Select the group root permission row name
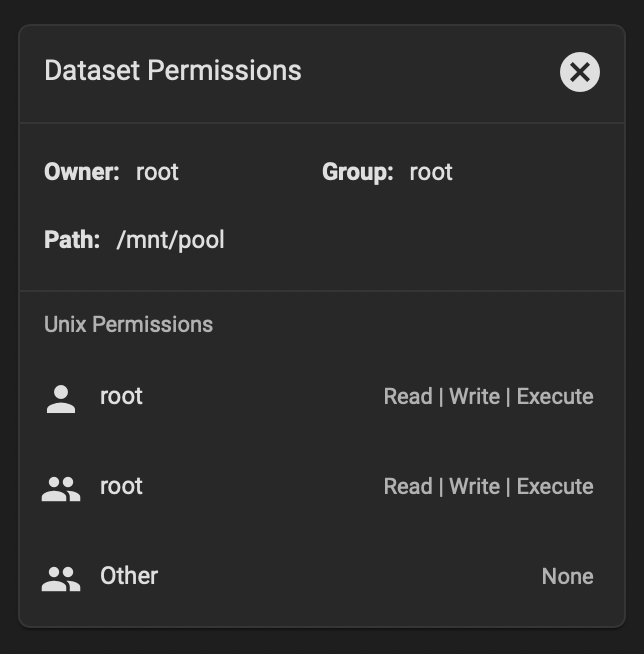 coord(121,486)
